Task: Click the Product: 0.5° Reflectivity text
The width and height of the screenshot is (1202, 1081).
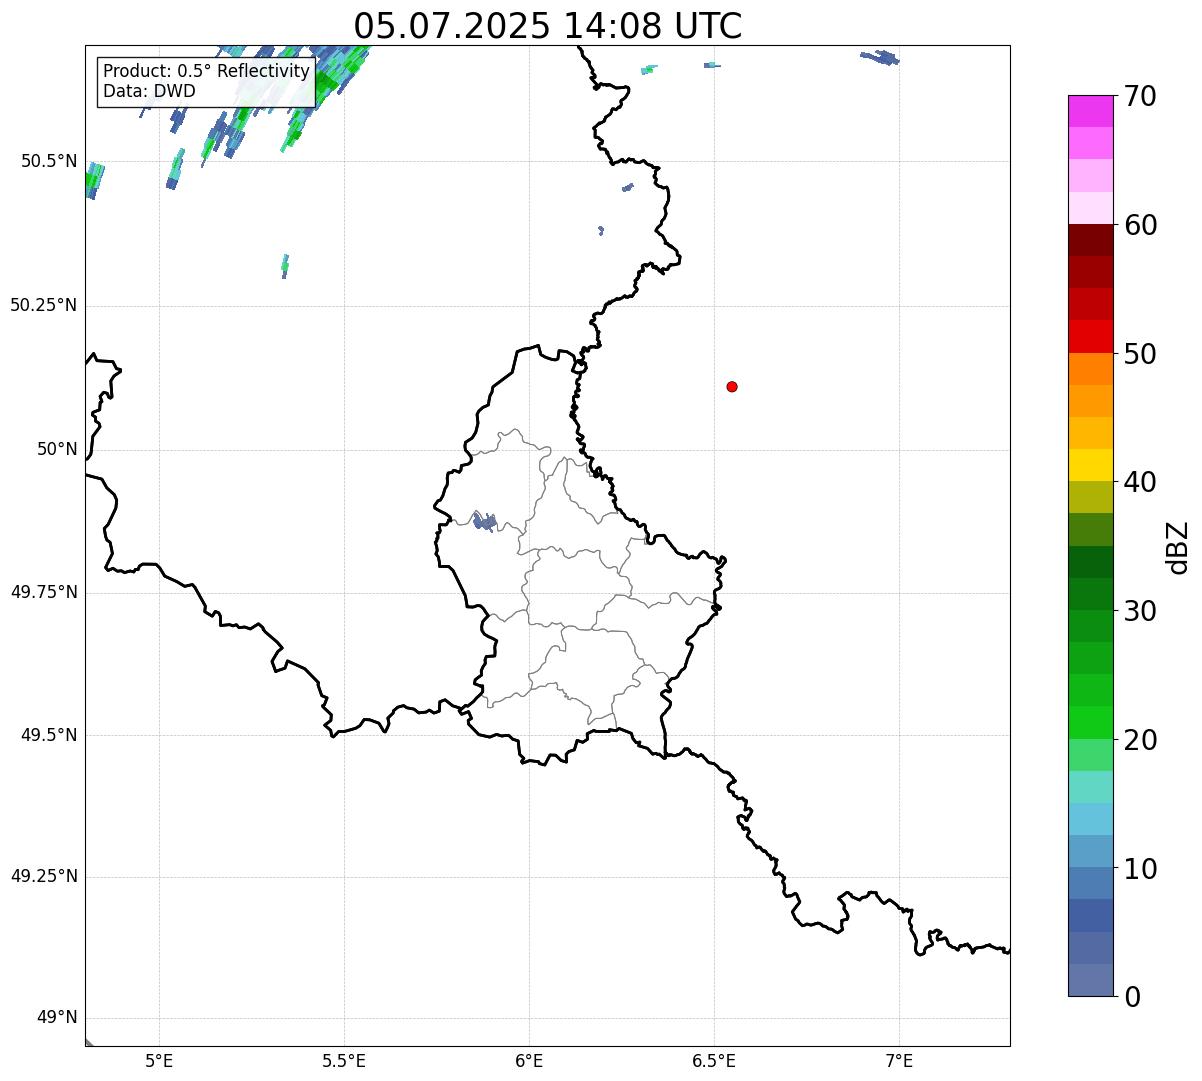Action: pos(206,72)
